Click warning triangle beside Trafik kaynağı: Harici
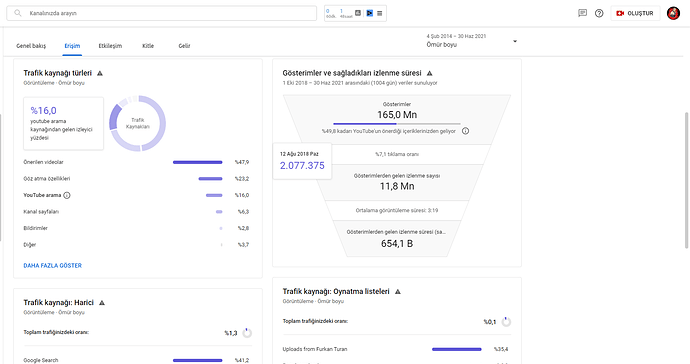The width and height of the screenshot is (690, 364). click(102, 303)
